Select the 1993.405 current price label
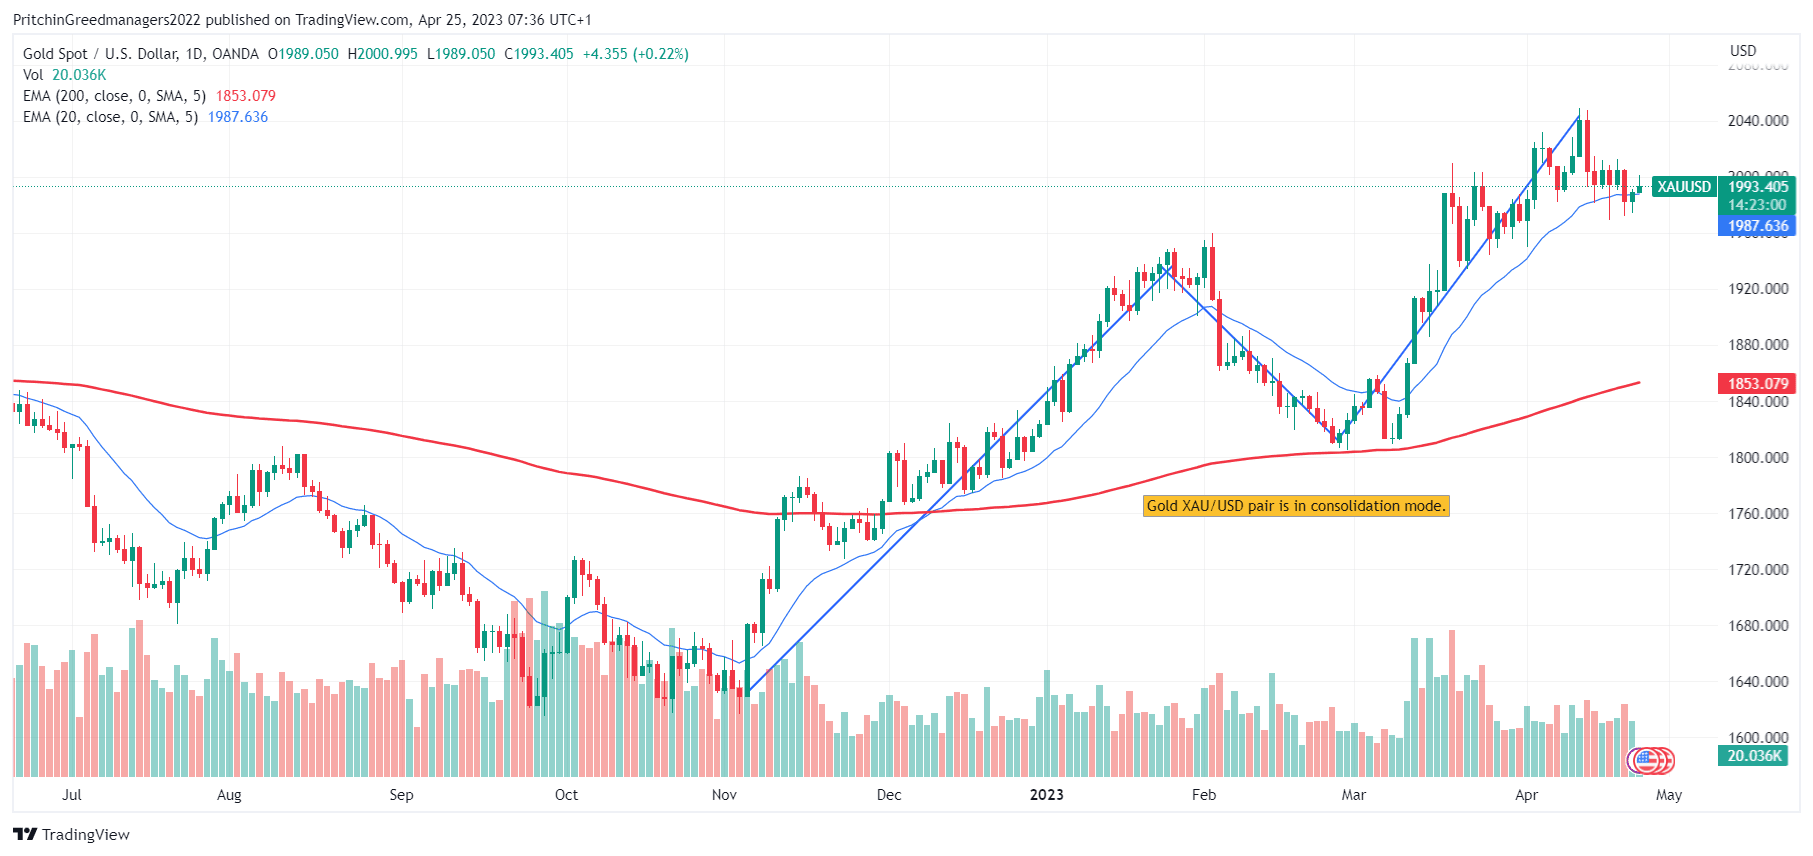Screen dimensions: 1813x856 pos(1758,187)
